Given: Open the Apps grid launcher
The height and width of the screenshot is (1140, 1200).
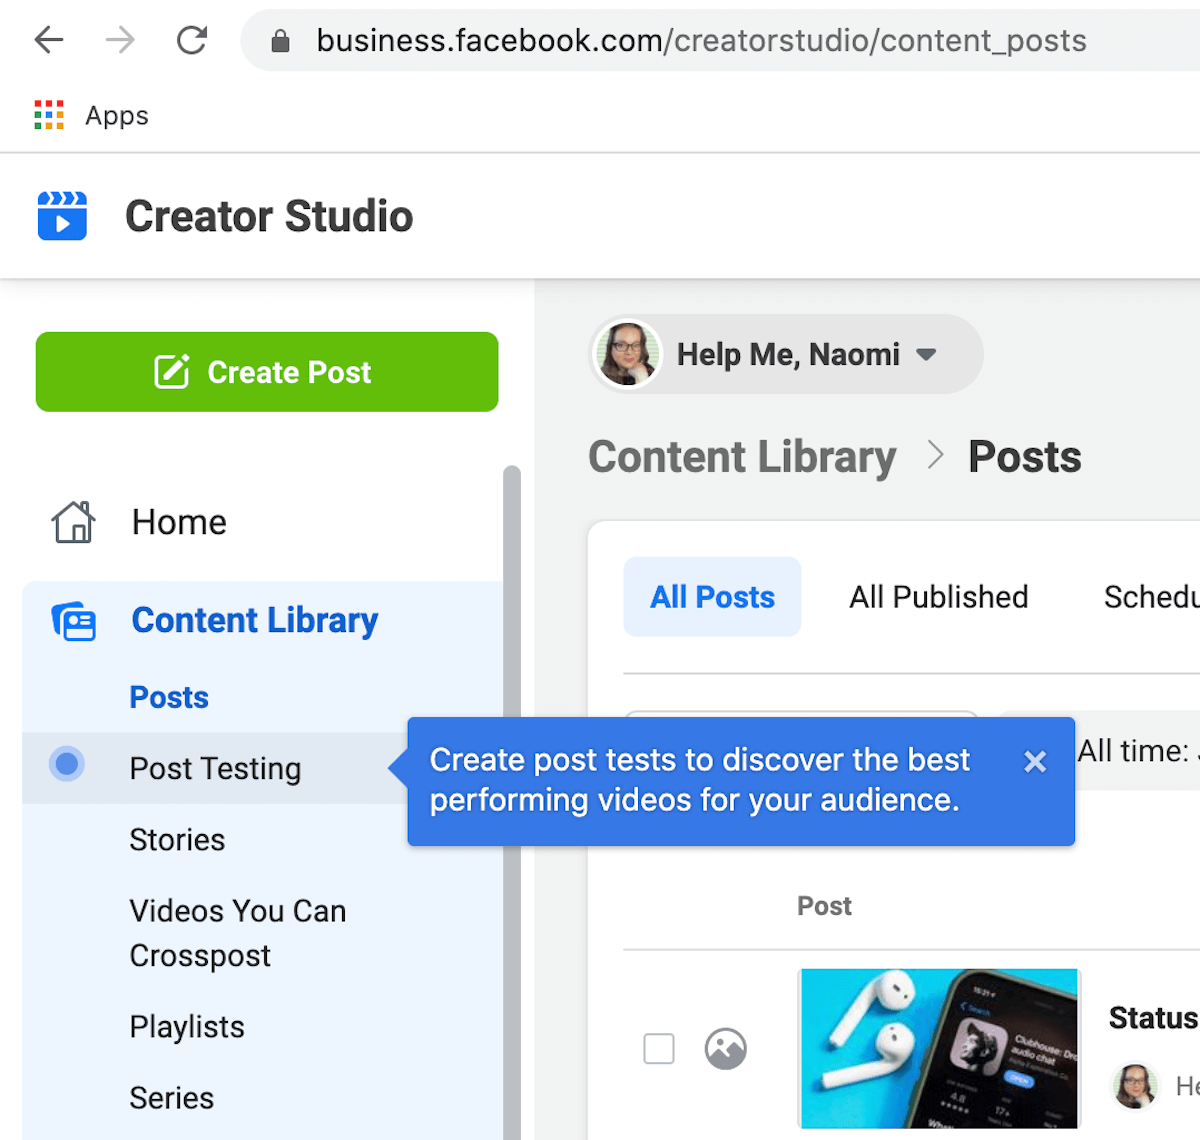Looking at the screenshot, I should pyautogui.click(x=47, y=115).
